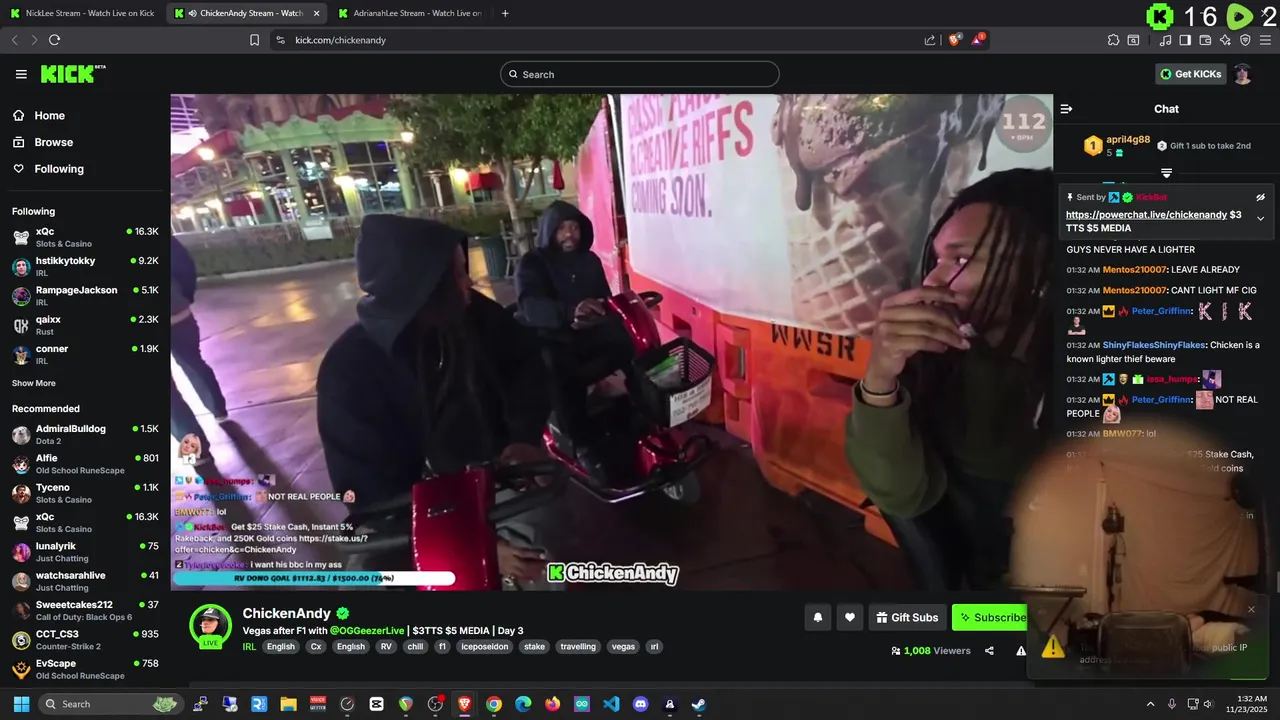Image resolution: width=1280 pixels, height=720 pixels.
Task: Open EvScape channel in Recommended
Action: [85, 669]
